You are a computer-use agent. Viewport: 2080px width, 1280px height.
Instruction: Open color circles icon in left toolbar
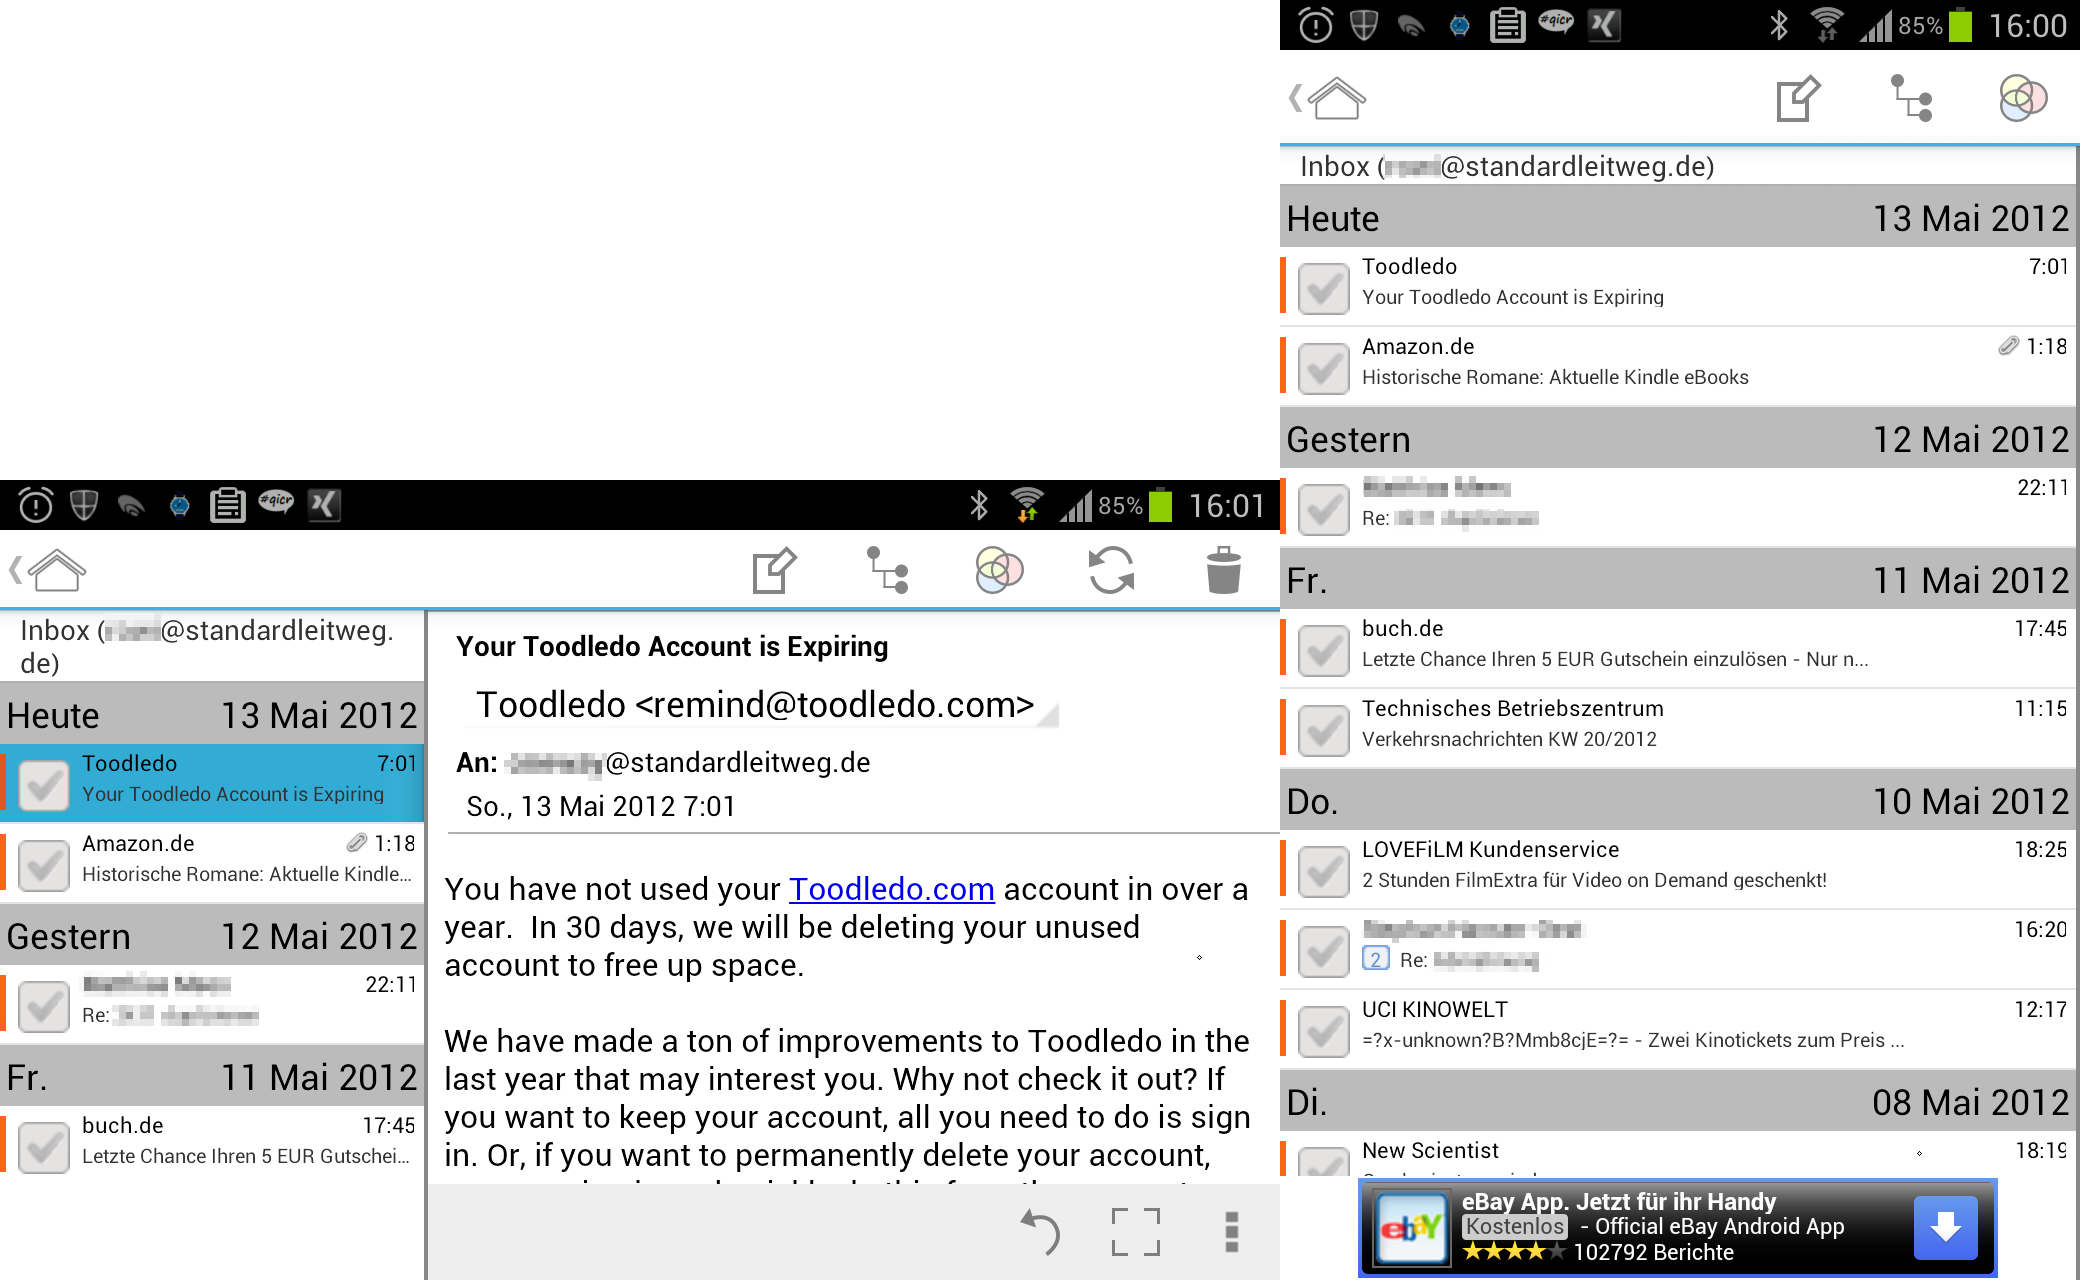(x=999, y=570)
